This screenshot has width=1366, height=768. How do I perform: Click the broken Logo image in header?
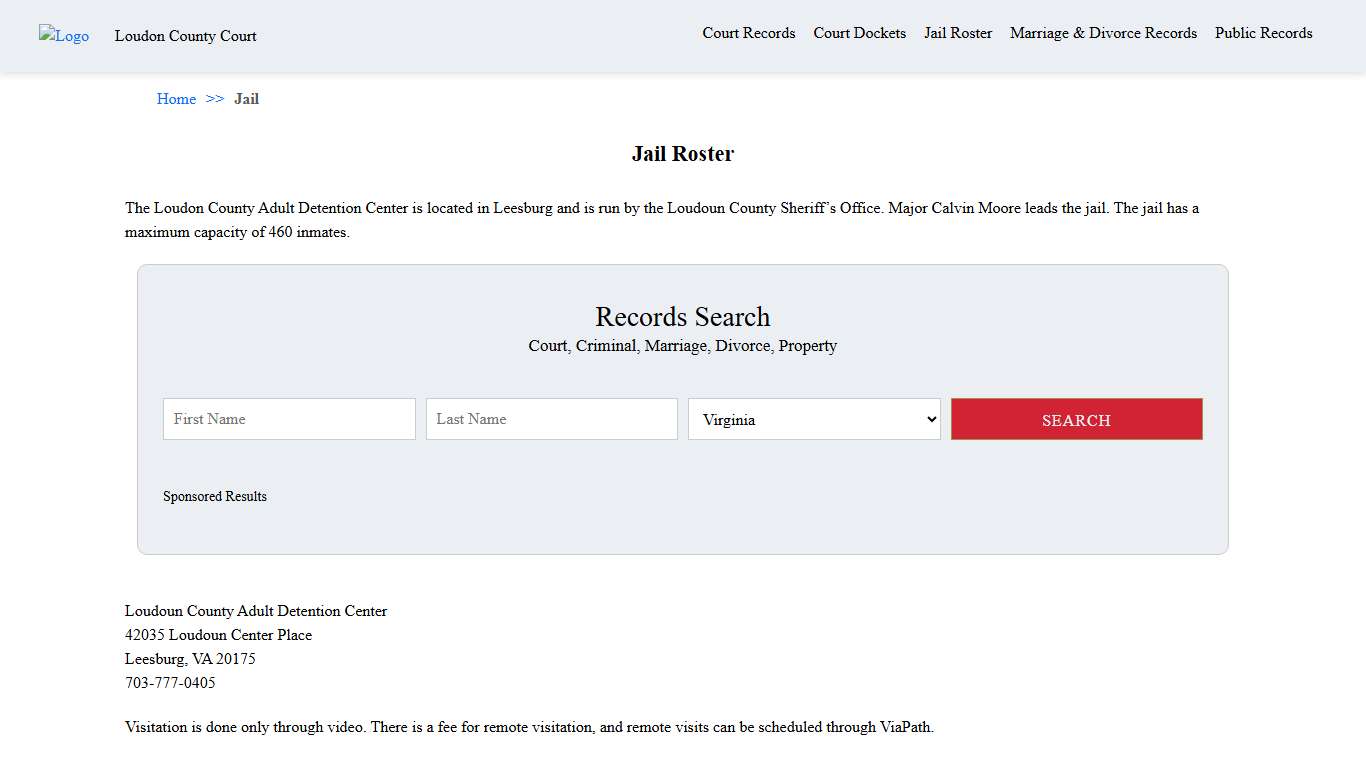pos(64,36)
